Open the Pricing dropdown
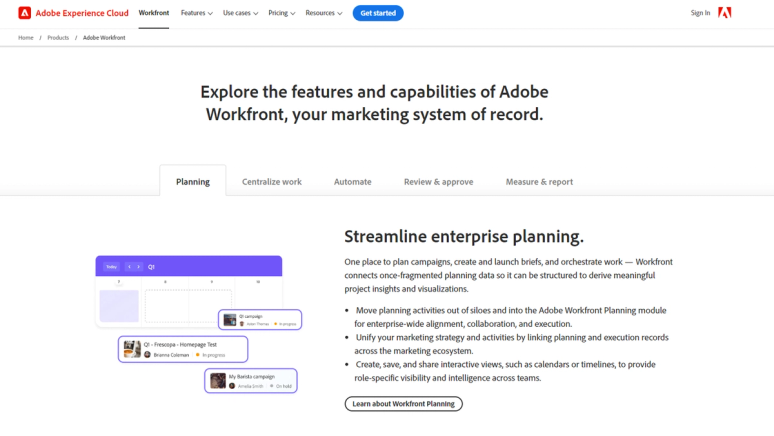 [281, 13]
